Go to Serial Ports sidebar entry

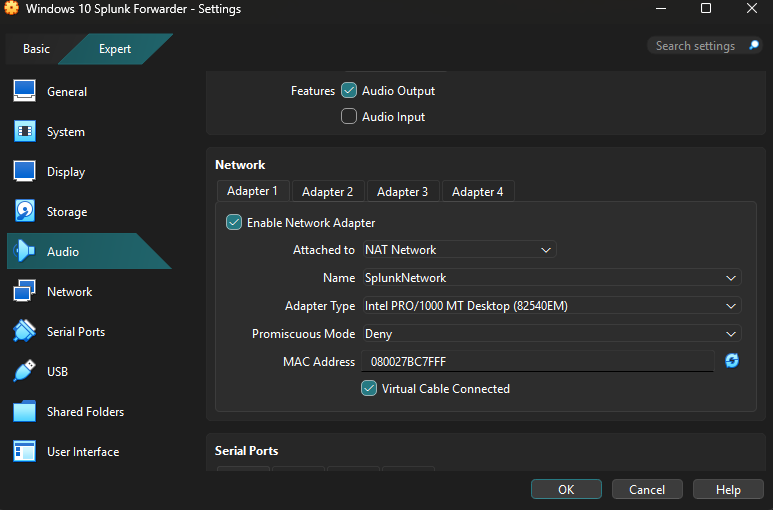tap(76, 332)
